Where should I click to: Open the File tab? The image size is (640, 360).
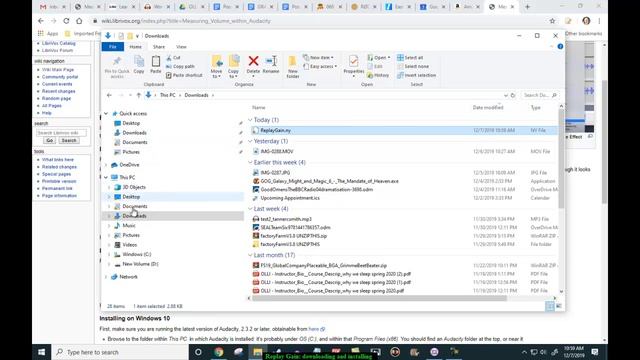113,47
